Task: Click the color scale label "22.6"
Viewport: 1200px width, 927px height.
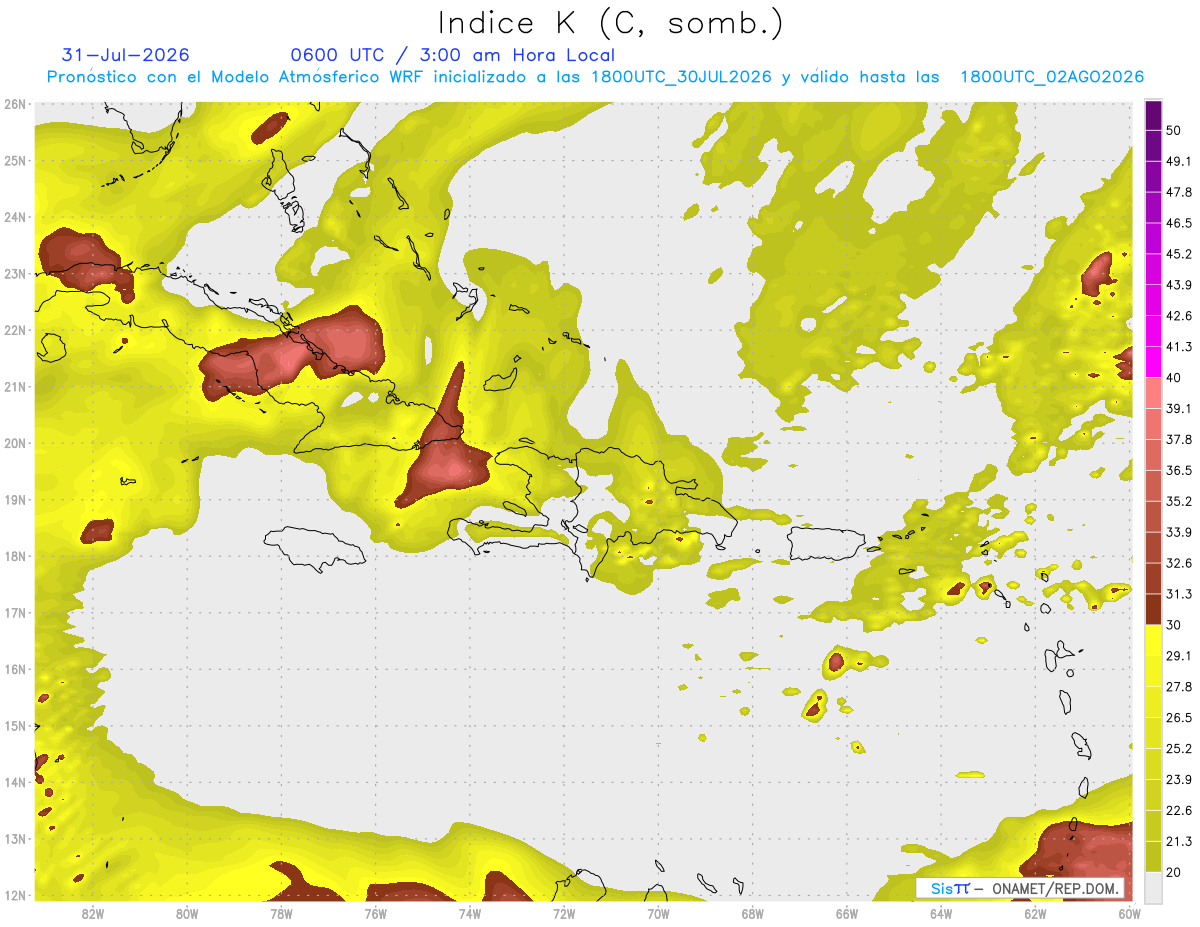Action: (x=1178, y=811)
